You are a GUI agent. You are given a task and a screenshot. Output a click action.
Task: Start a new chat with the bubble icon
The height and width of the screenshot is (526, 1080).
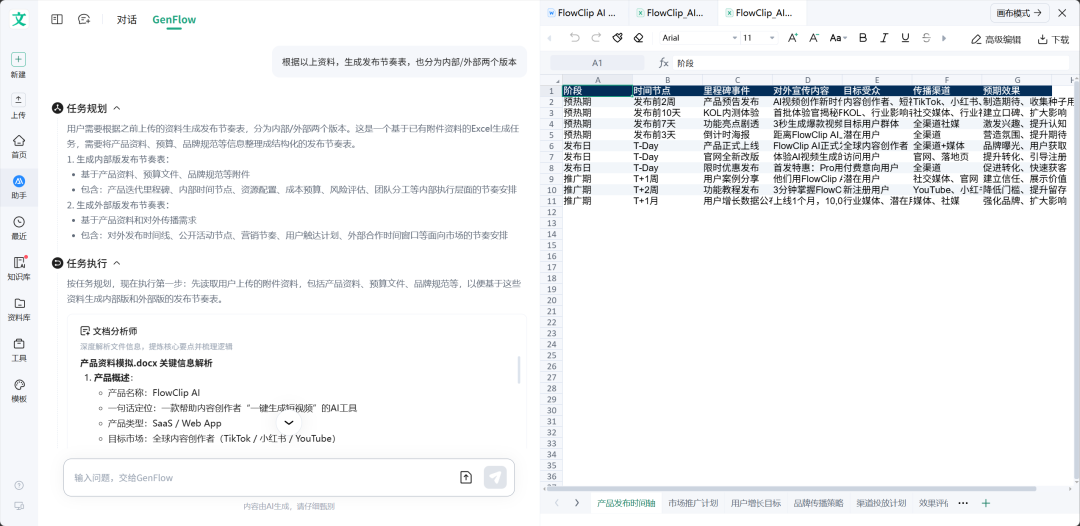(85, 19)
